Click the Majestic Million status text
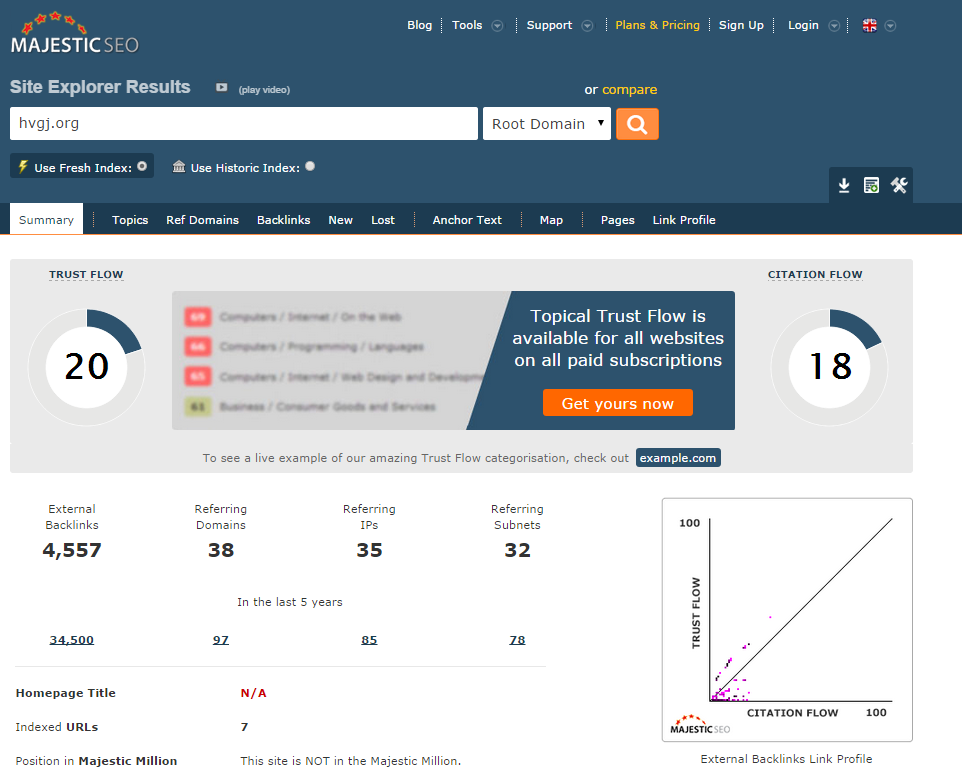Image resolution: width=962 pixels, height=778 pixels. point(350,761)
